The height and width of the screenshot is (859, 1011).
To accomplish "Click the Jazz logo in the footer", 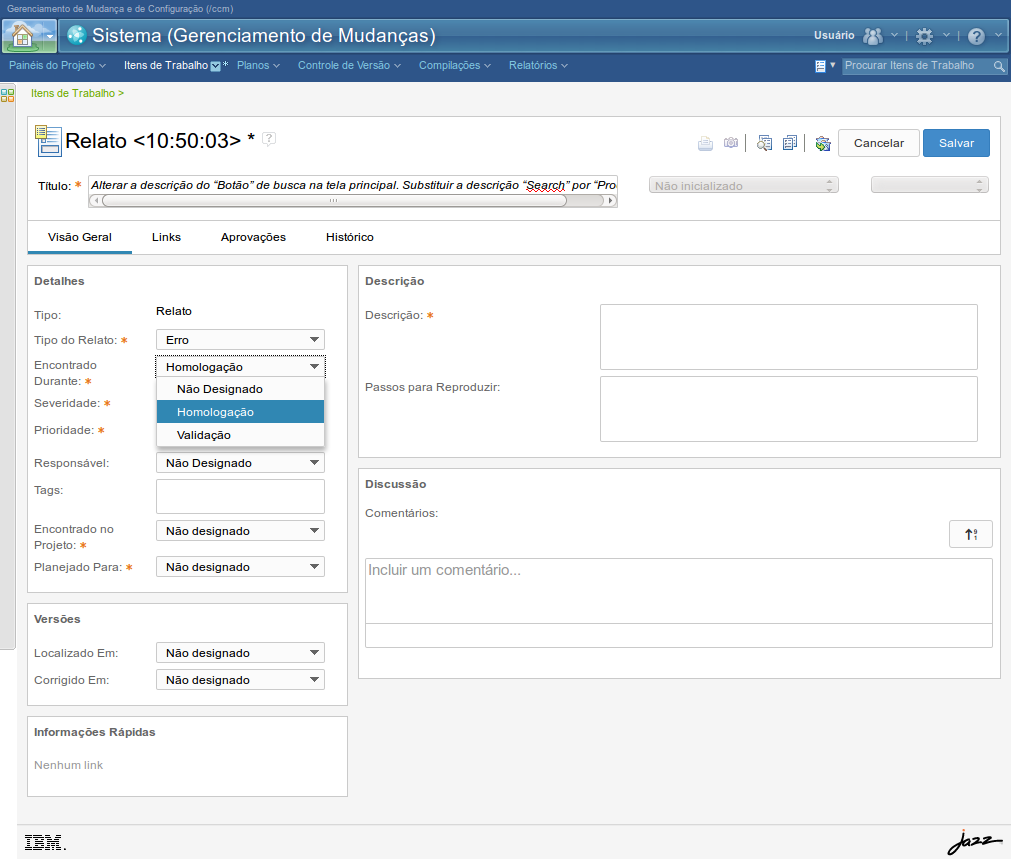I will pos(974,842).
